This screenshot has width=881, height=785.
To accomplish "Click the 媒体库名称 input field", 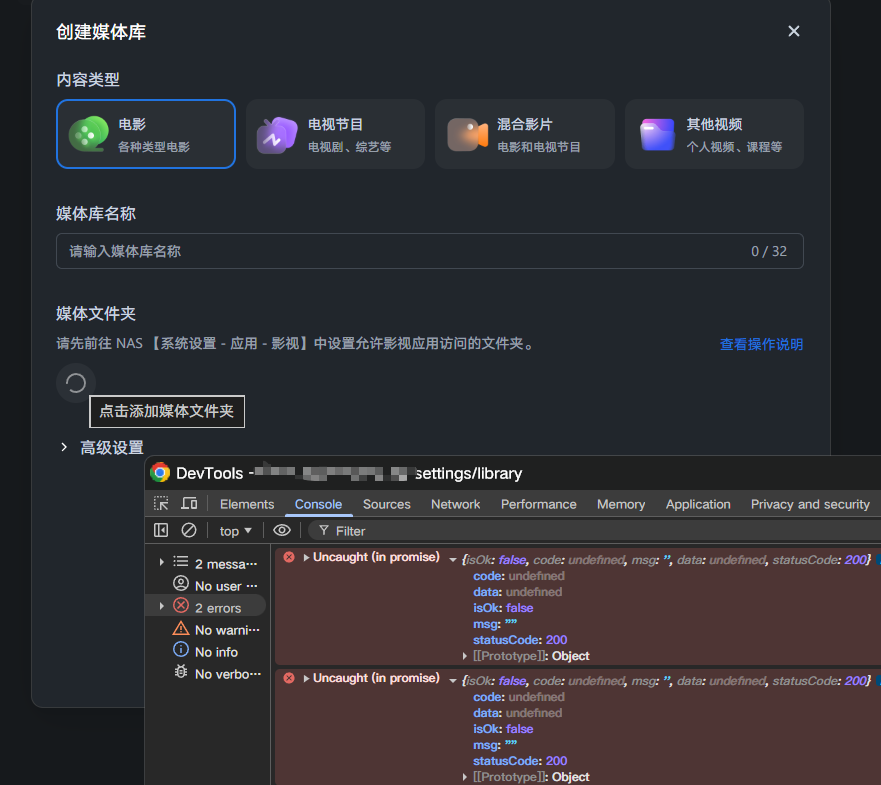I will click(x=400, y=251).
